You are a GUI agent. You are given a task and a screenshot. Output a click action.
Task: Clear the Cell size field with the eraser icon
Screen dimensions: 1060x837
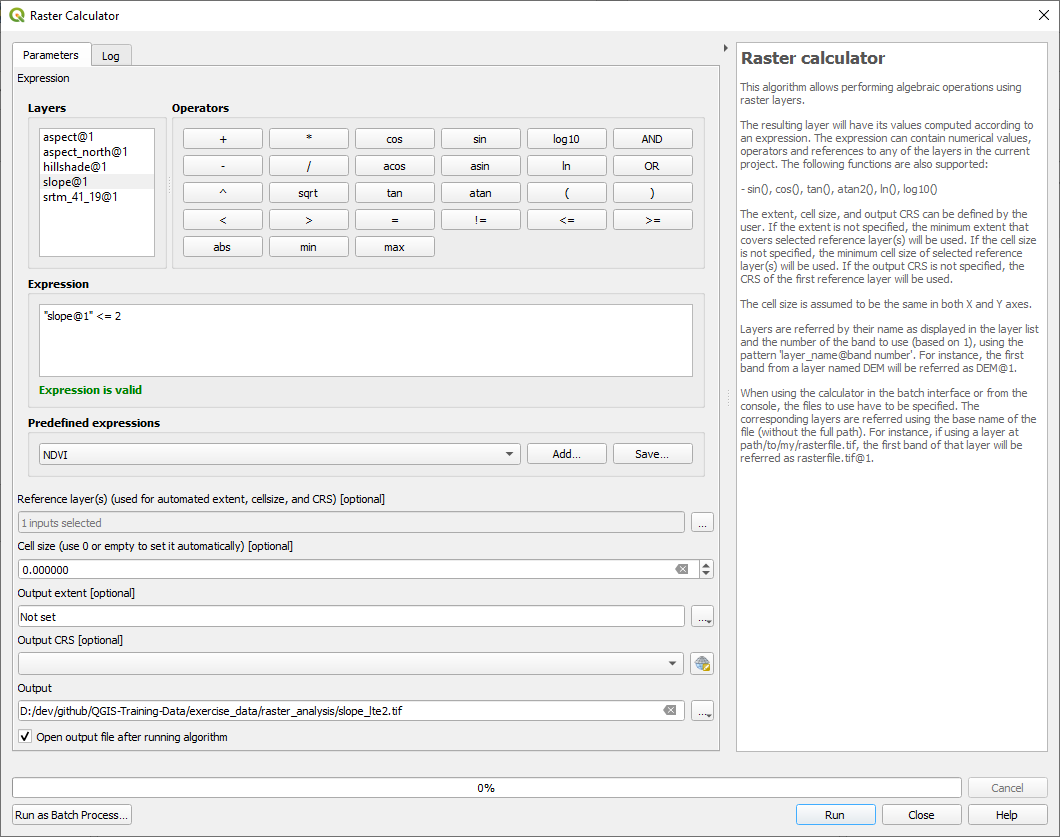[683, 569]
